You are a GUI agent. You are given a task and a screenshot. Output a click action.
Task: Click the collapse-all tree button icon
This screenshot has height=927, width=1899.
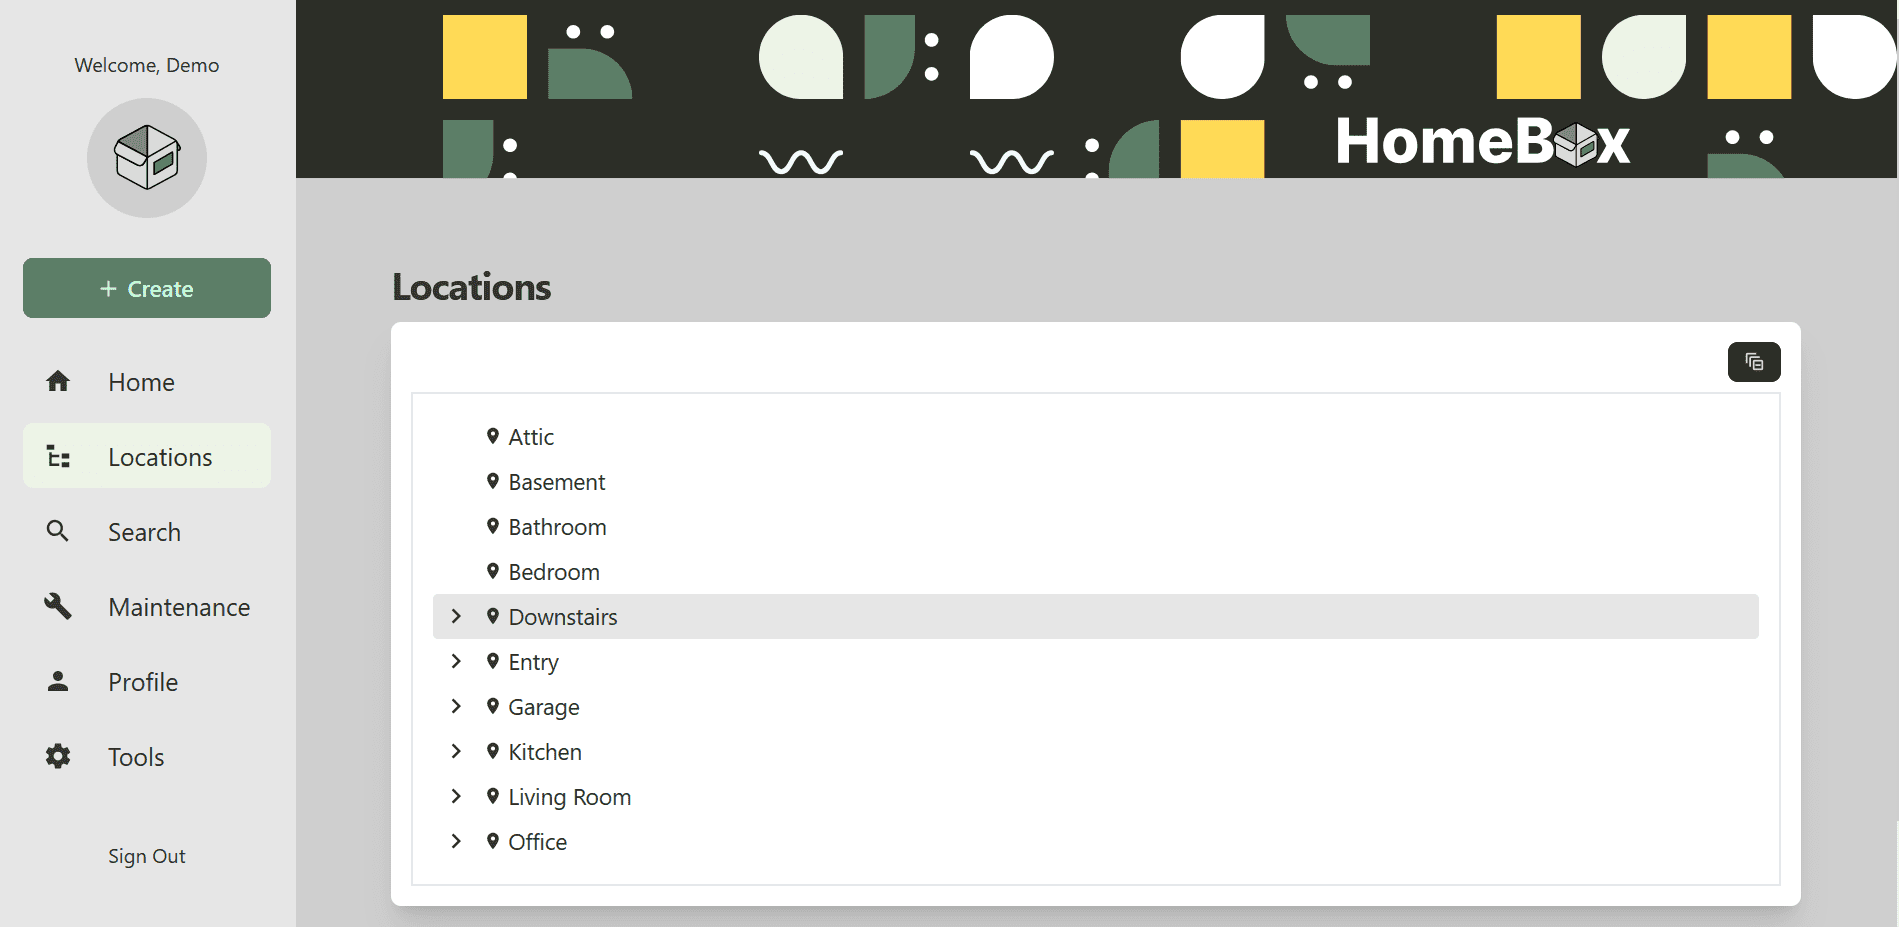(x=1753, y=362)
